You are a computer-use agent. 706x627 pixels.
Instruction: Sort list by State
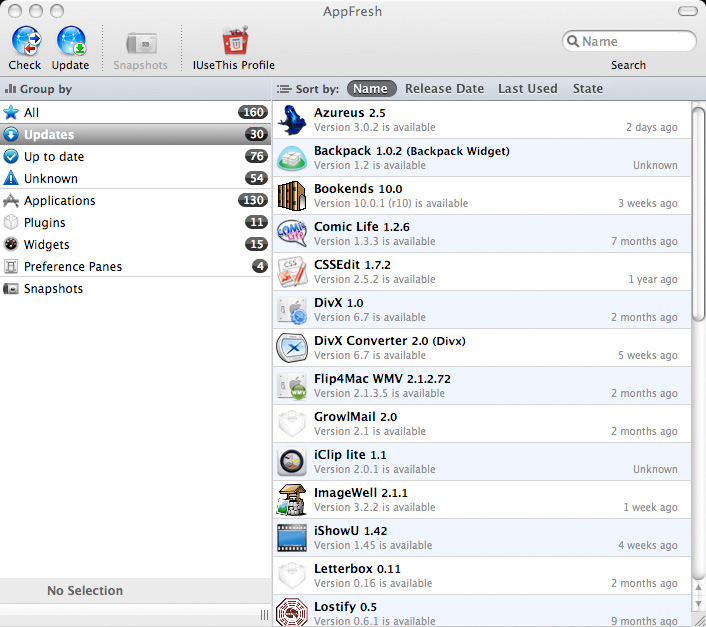(588, 89)
